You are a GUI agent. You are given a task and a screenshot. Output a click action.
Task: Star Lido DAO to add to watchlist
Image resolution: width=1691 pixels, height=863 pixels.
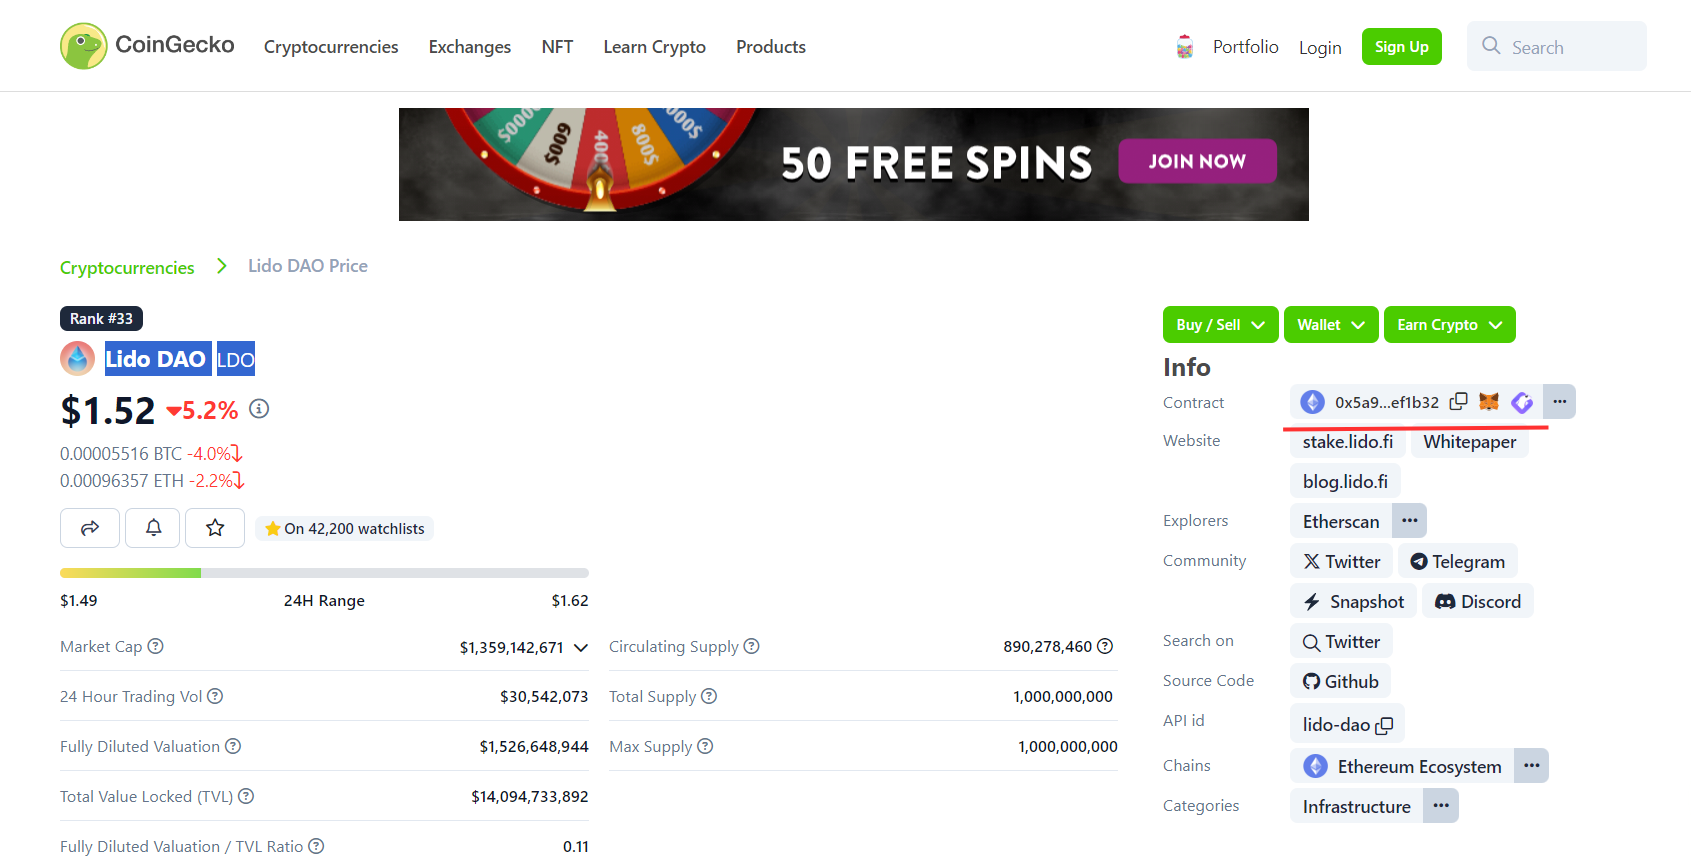point(214,528)
